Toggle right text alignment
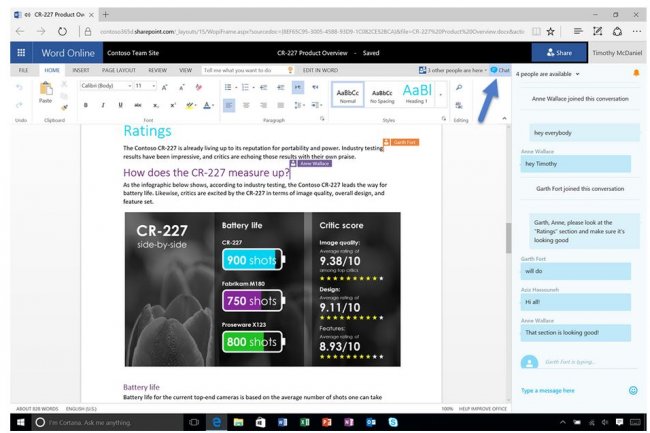The height and width of the screenshot is (433, 650). (263, 105)
